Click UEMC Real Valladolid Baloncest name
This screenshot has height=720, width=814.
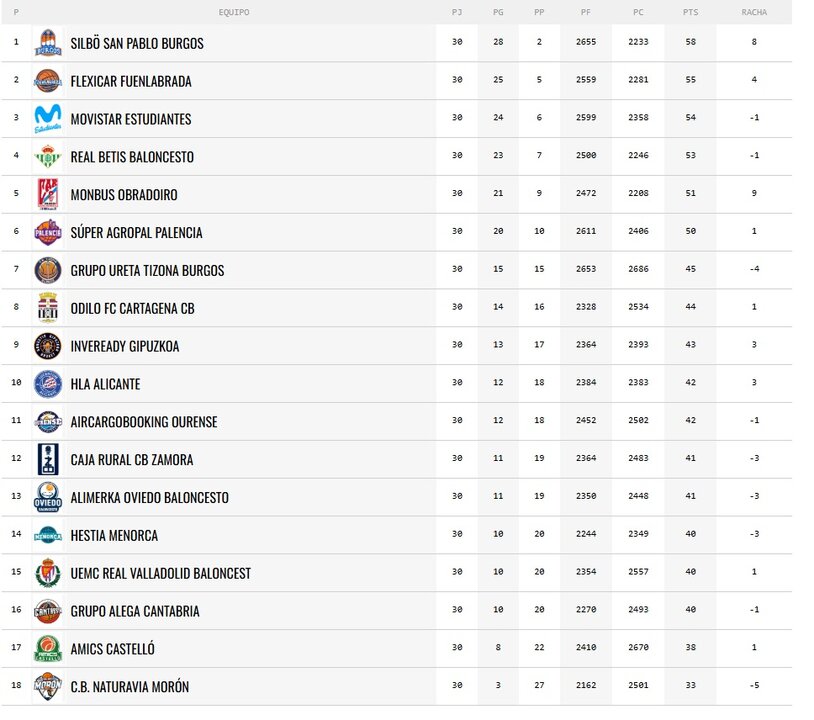pos(160,574)
